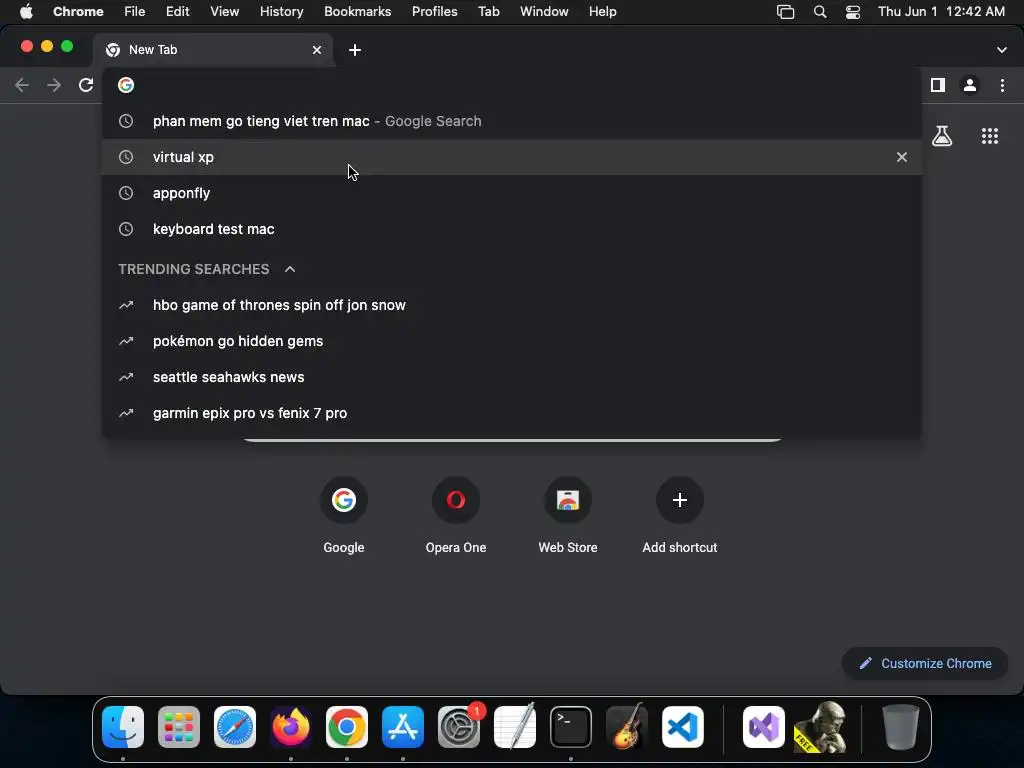This screenshot has height=768, width=1024.
Task: Open the Web Store shortcut tile
Action: pos(568,516)
